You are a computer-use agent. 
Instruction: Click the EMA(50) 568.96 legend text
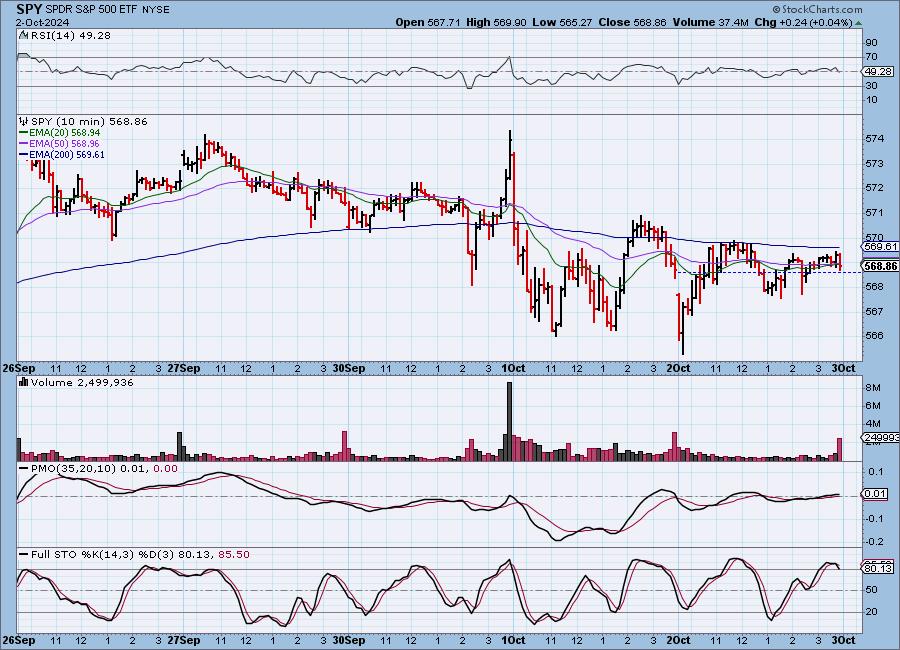(x=65, y=144)
